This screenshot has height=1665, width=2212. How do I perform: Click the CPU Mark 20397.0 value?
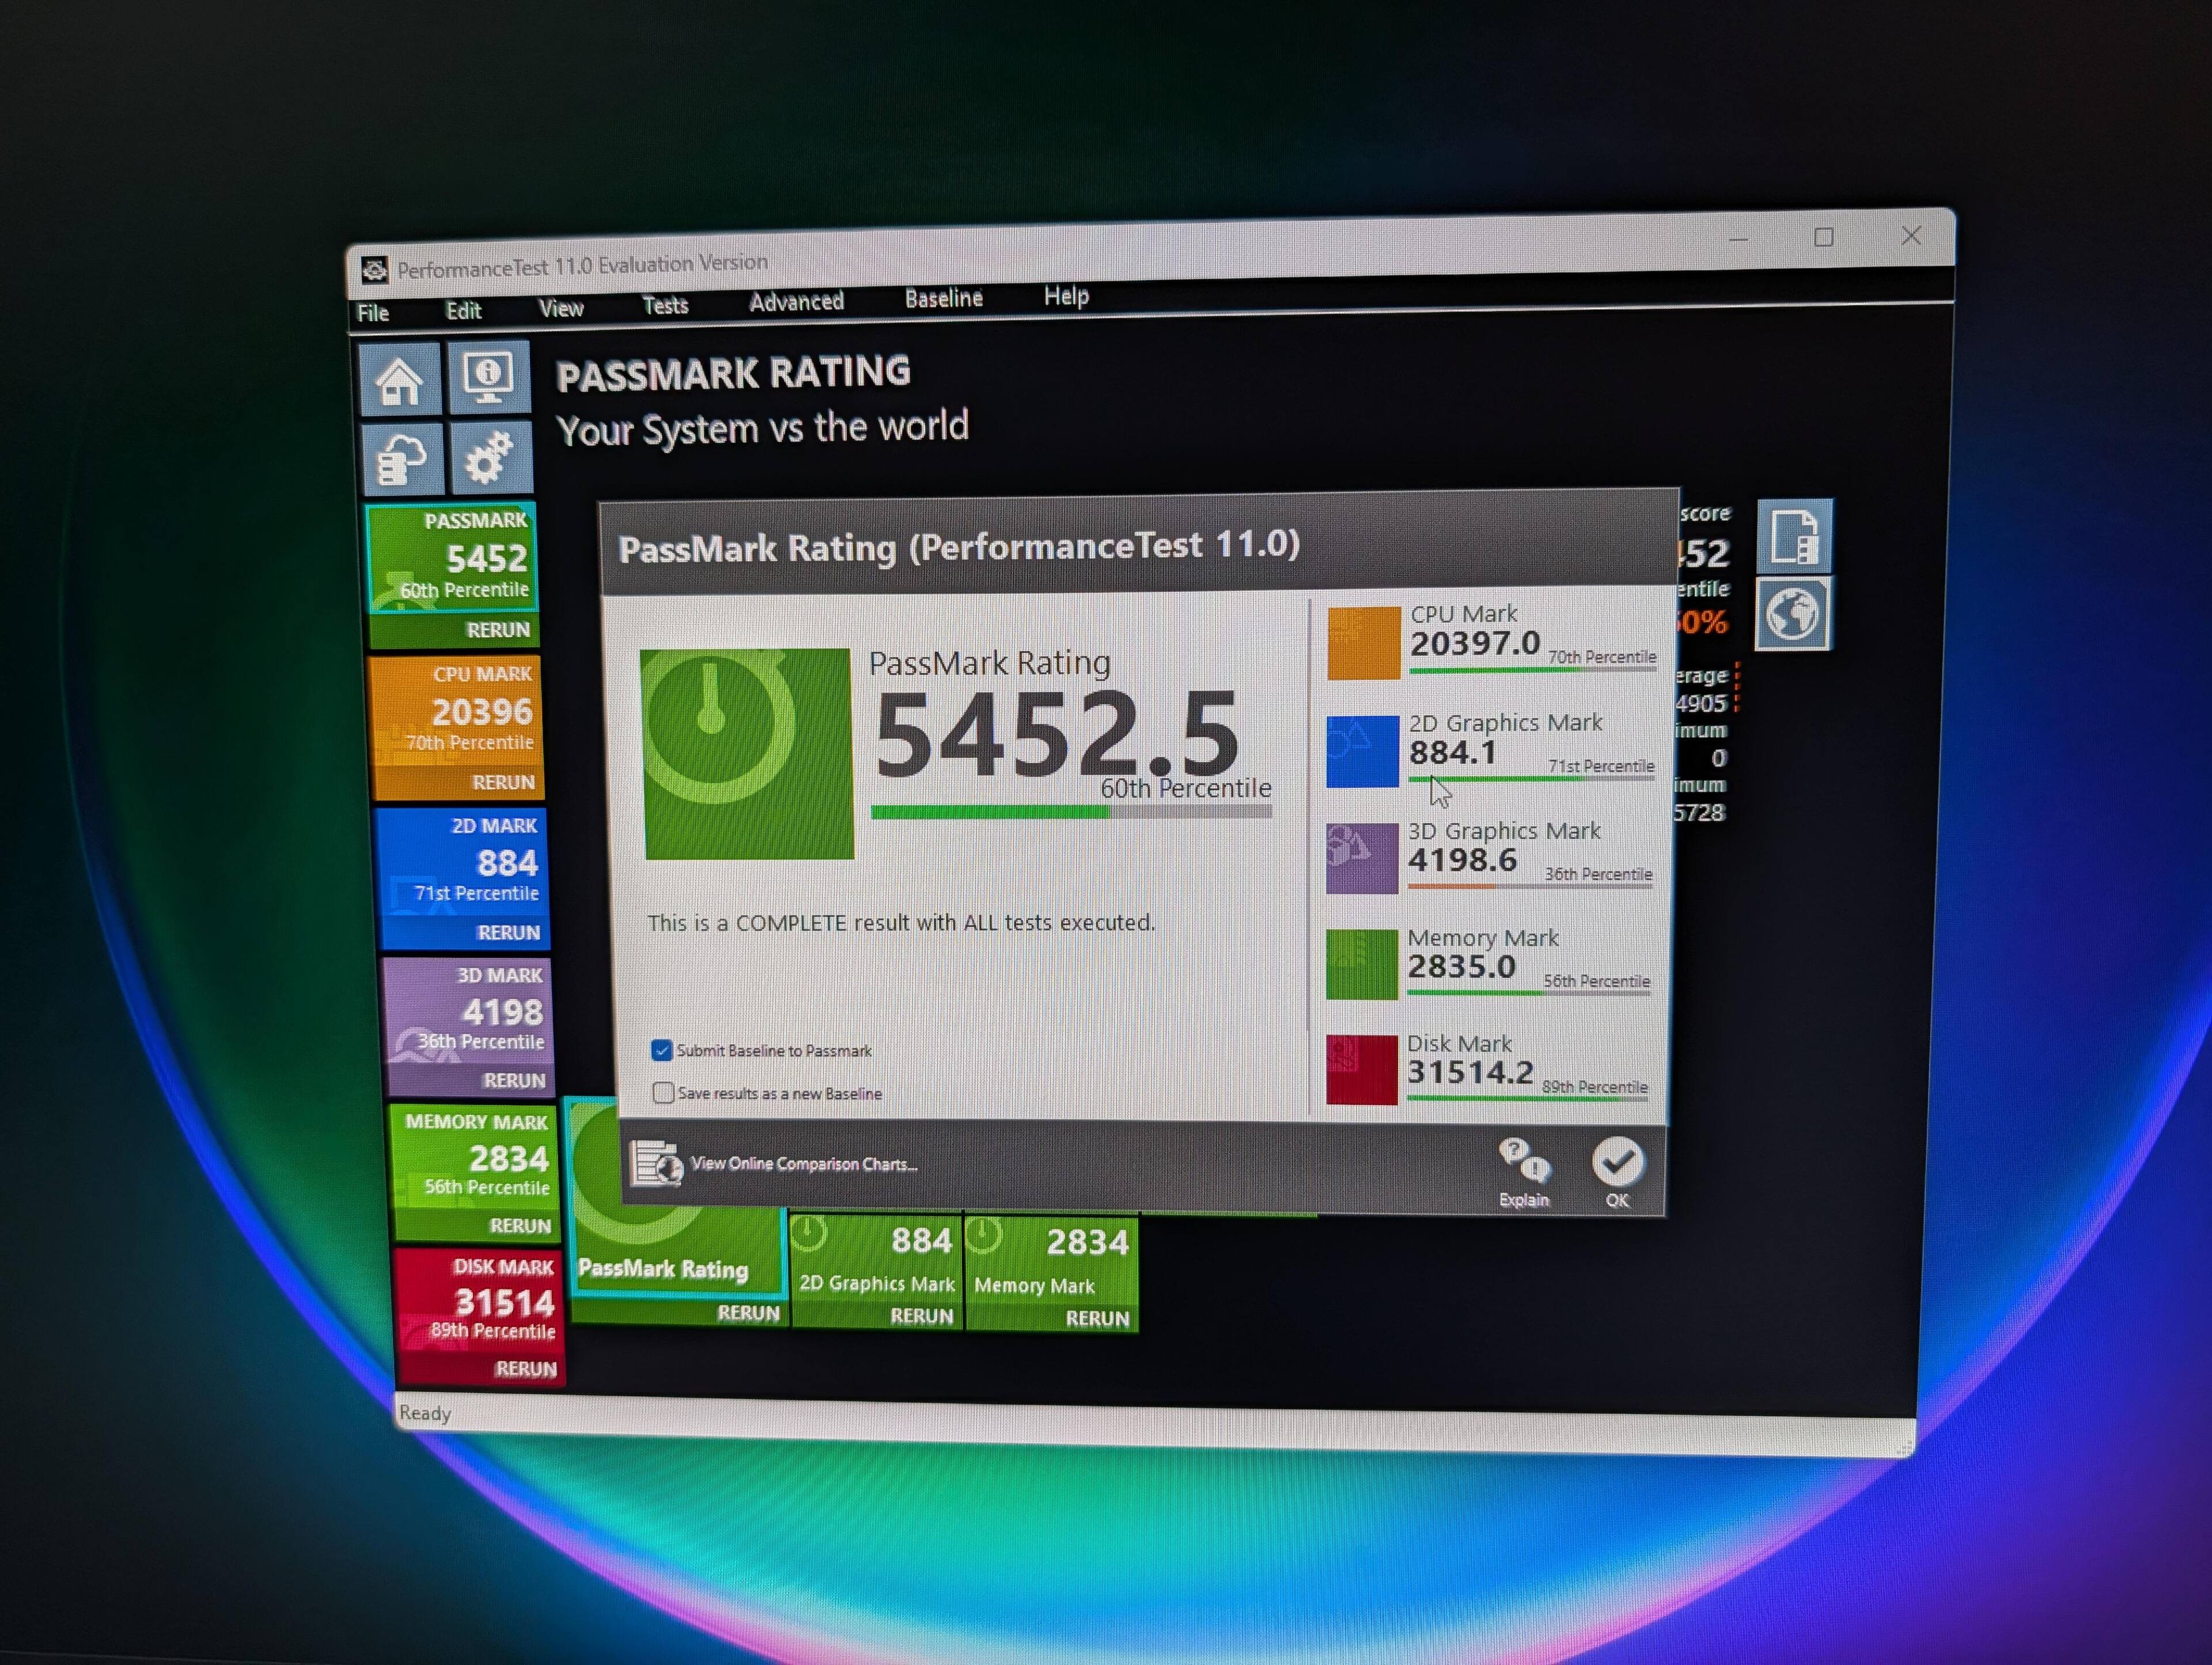pos(1475,643)
